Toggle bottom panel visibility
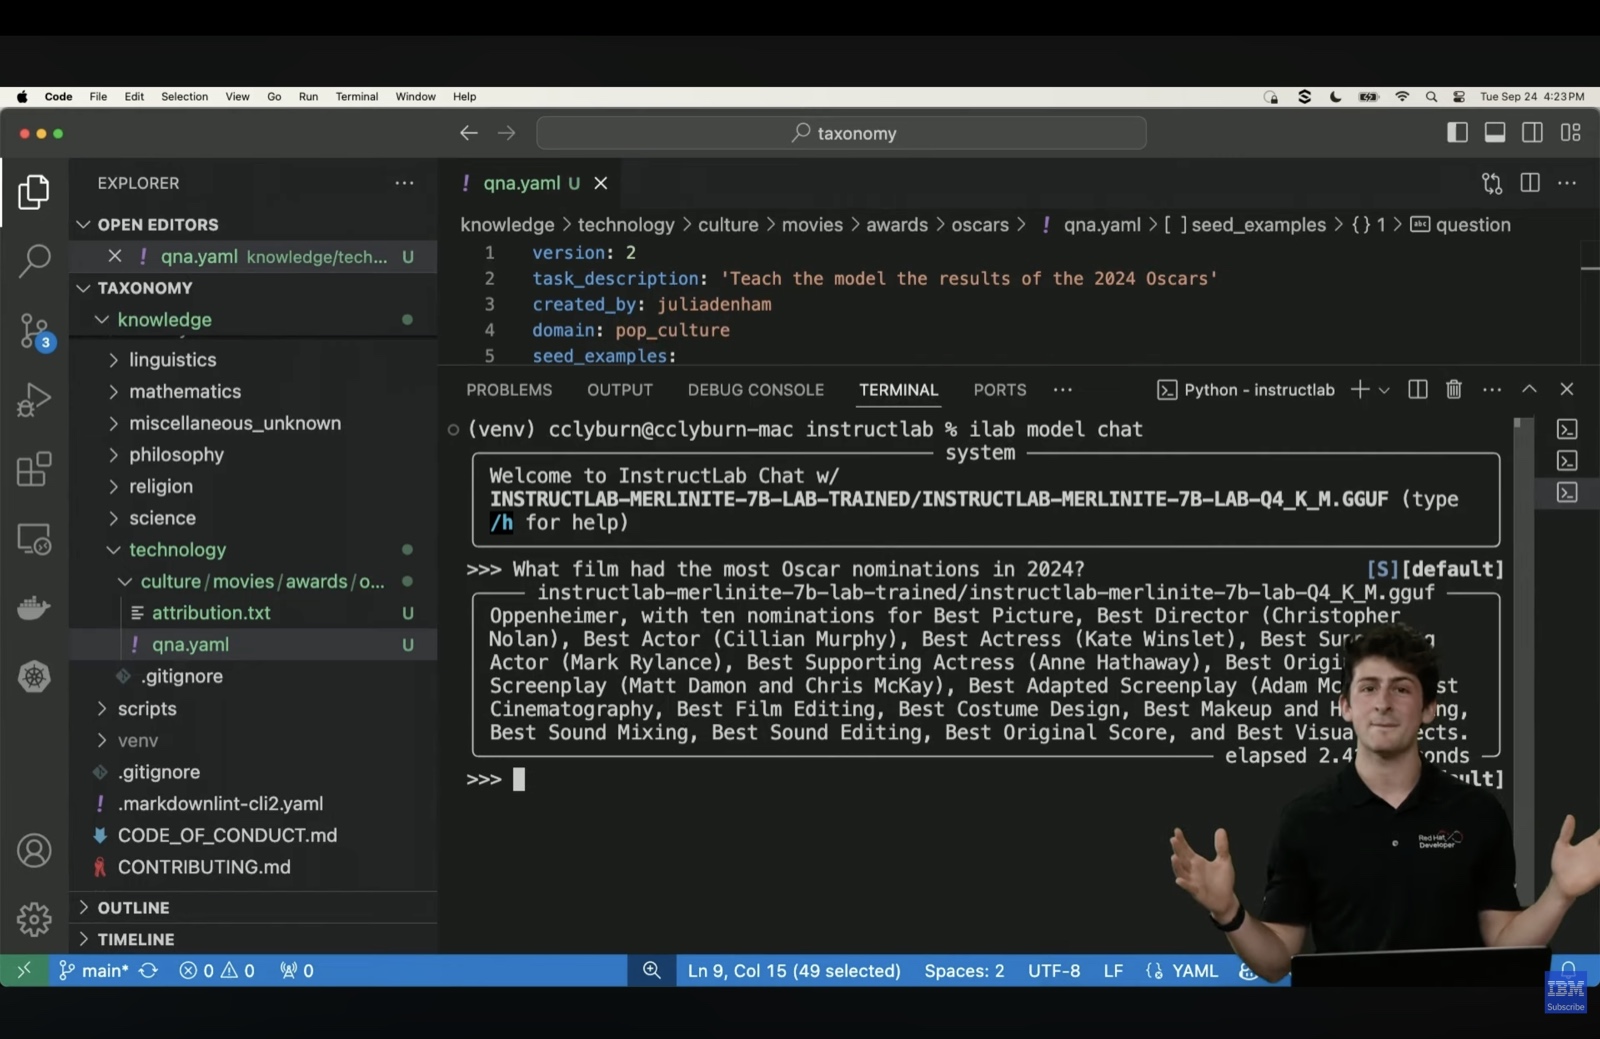Screen dimensions: 1600x1039 (1495, 133)
